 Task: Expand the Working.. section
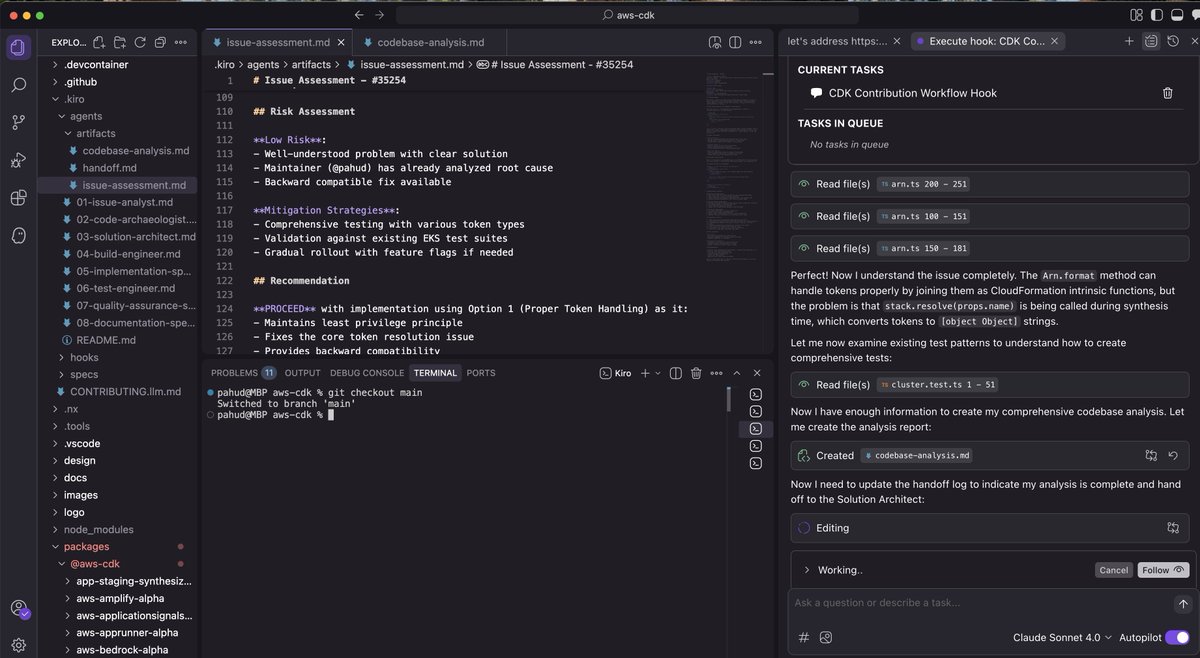806,570
